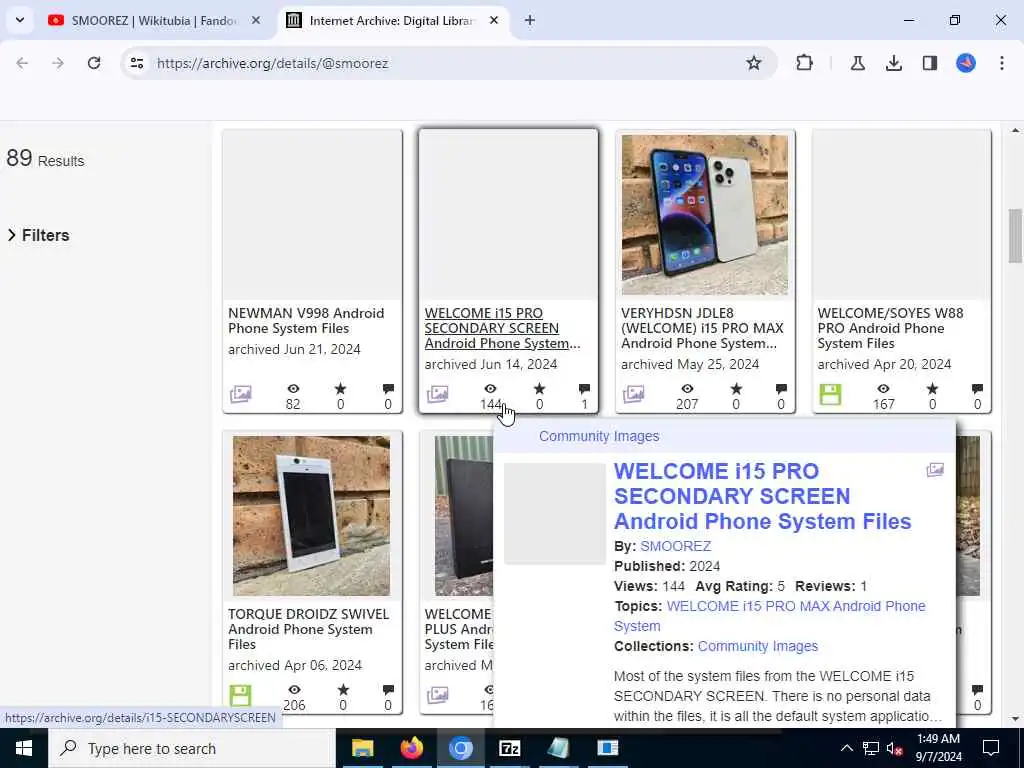Viewport: 1024px width, 768px height.
Task: Open the Downloads icon in toolbar
Action: click(x=894, y=63)
